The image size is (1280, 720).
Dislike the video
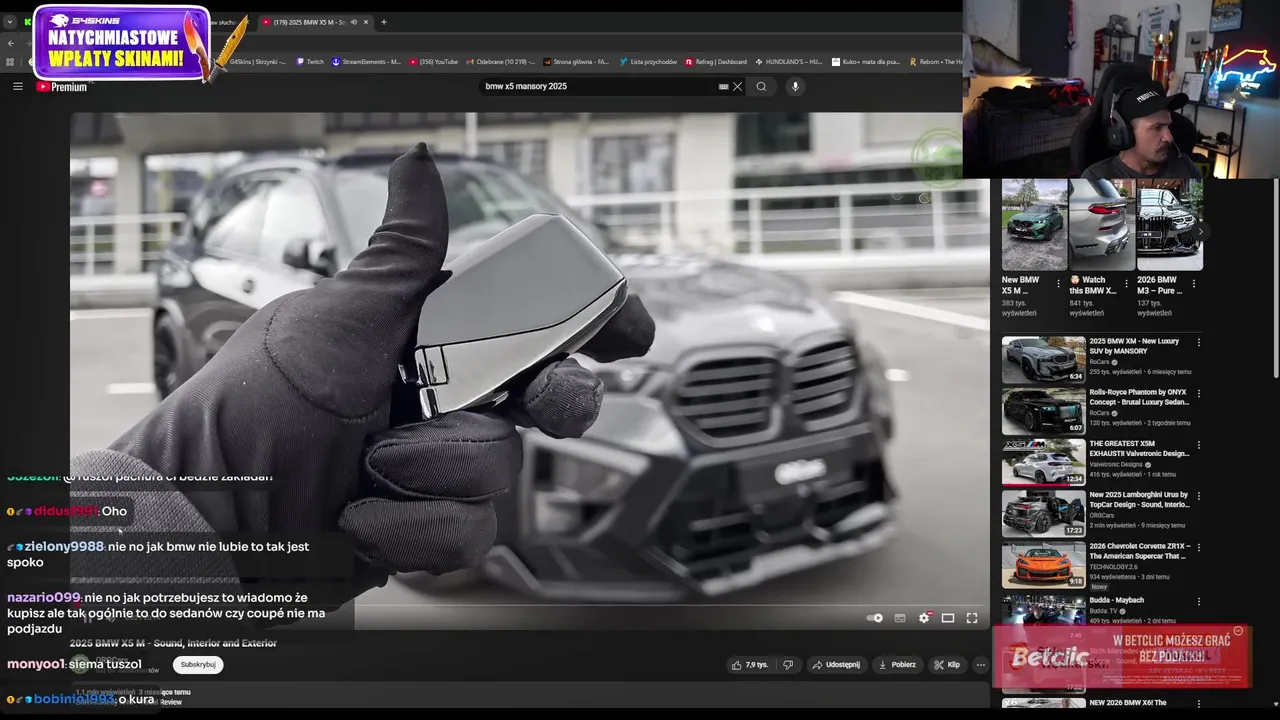click(x=788, y=665)
